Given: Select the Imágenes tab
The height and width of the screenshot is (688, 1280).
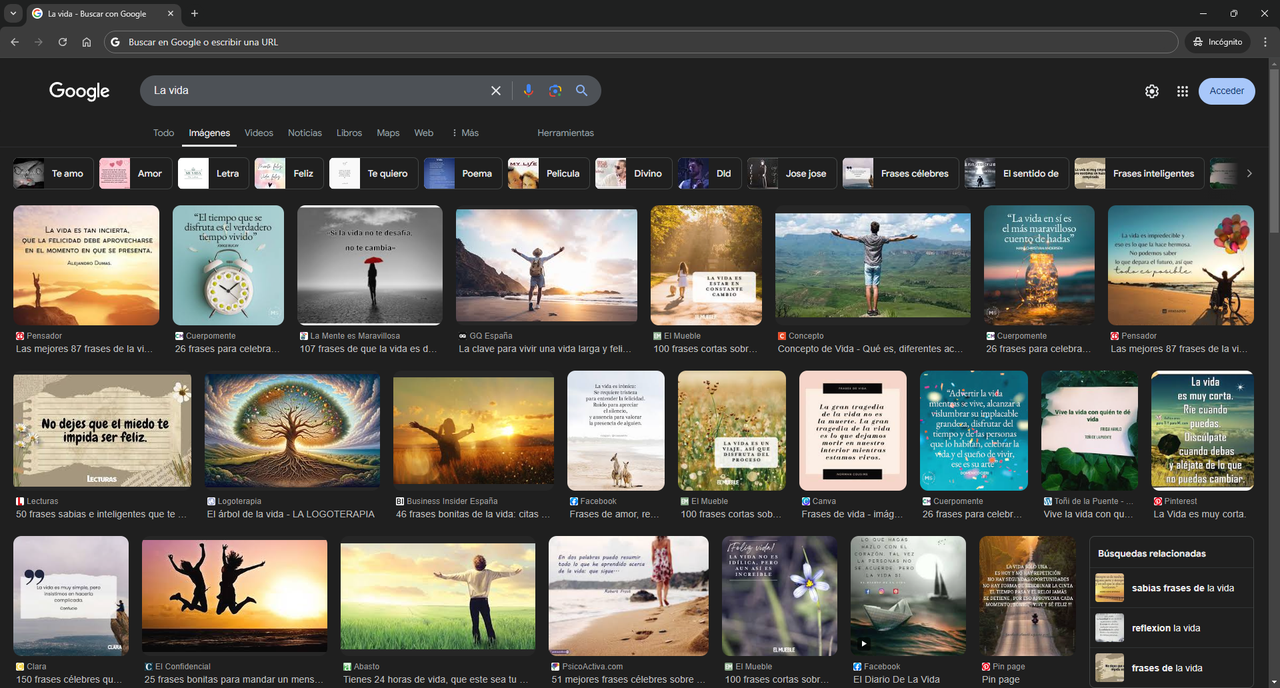Looking at the screenshot, I should (x=209, y=133).
